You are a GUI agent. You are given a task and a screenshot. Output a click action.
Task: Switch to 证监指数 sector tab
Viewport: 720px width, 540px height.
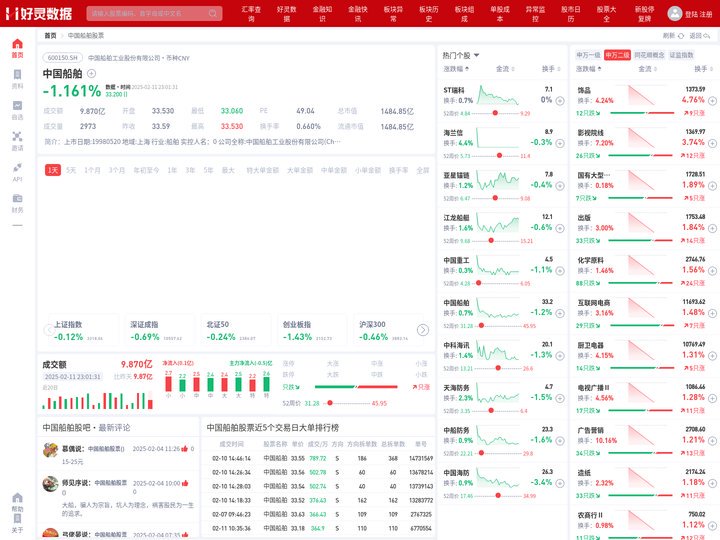pos(681,55)
